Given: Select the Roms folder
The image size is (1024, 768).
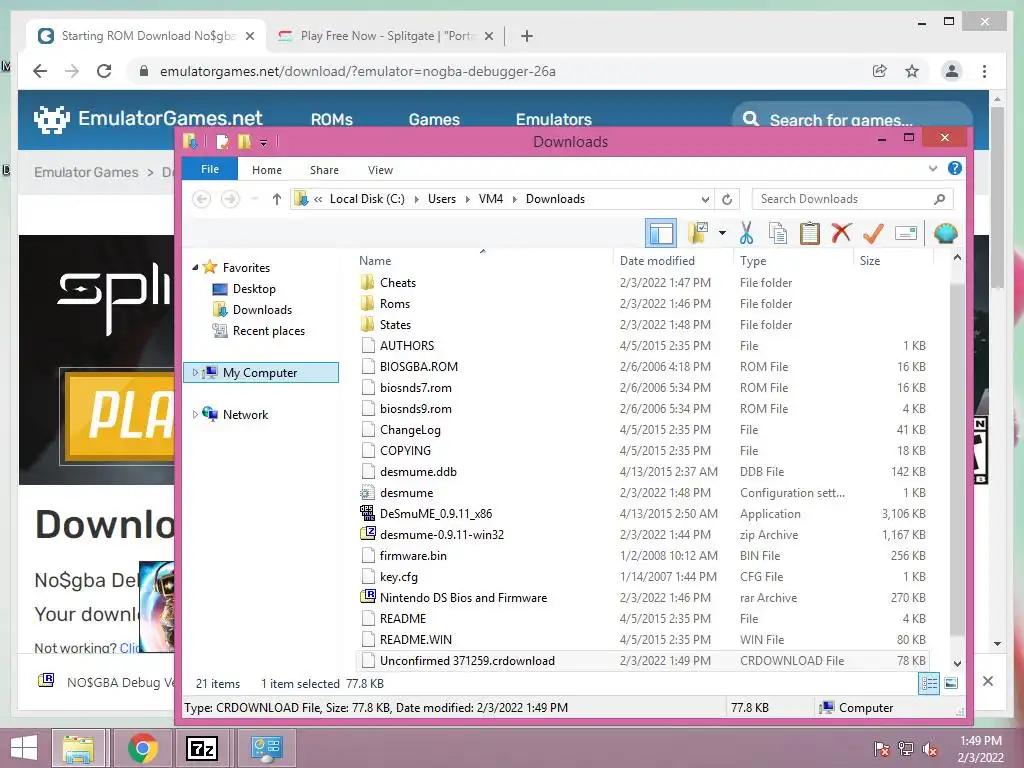Looking at the screenshot, I should coord(394,304).
